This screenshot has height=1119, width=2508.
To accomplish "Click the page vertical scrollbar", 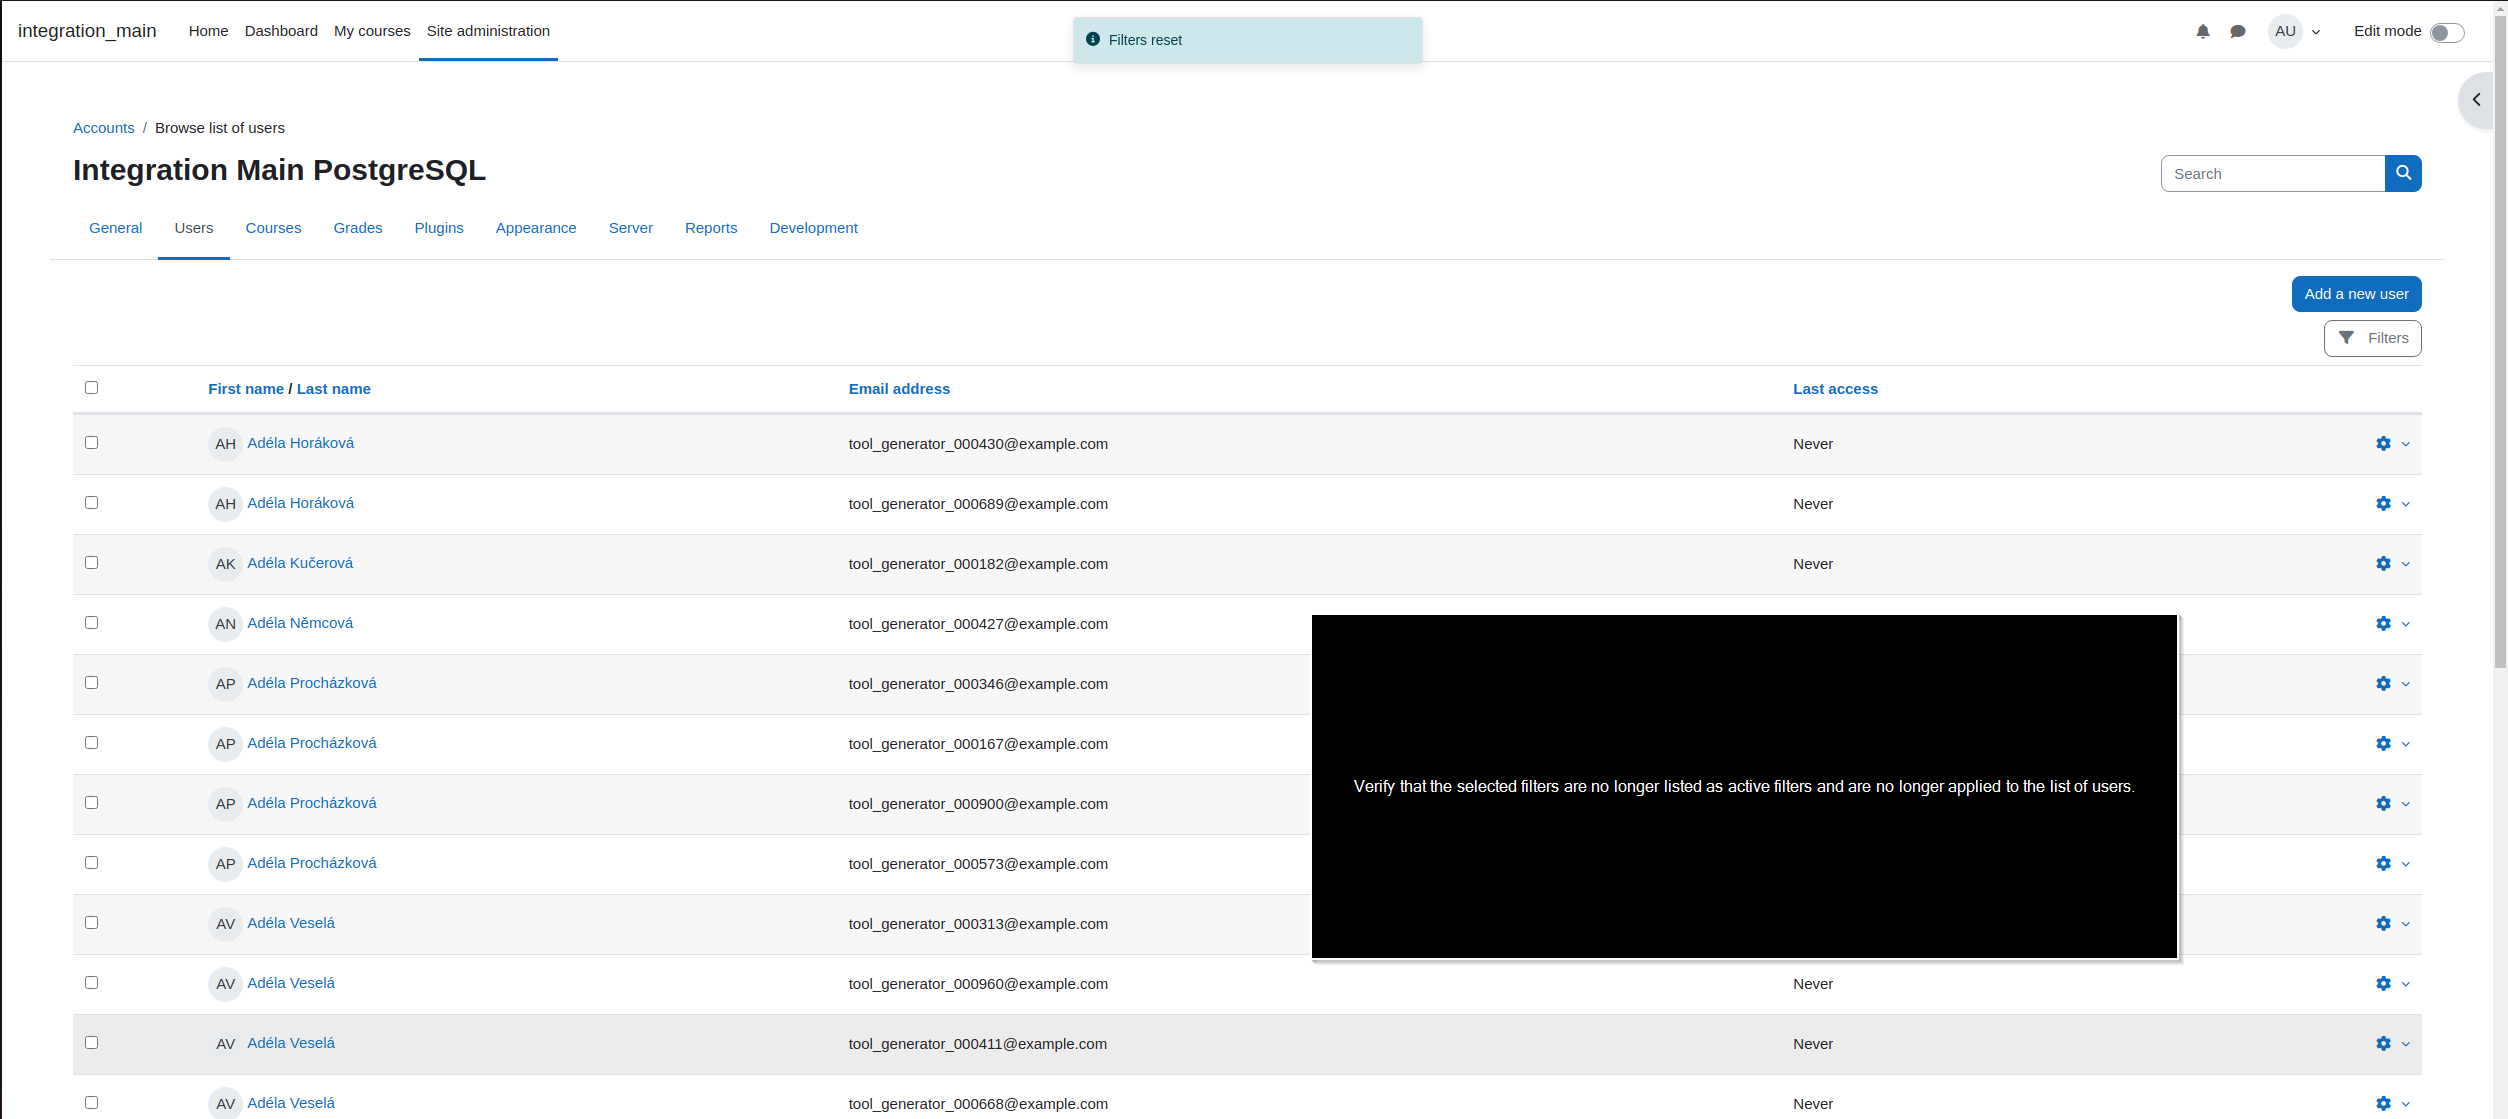I will coord(2500,340).
